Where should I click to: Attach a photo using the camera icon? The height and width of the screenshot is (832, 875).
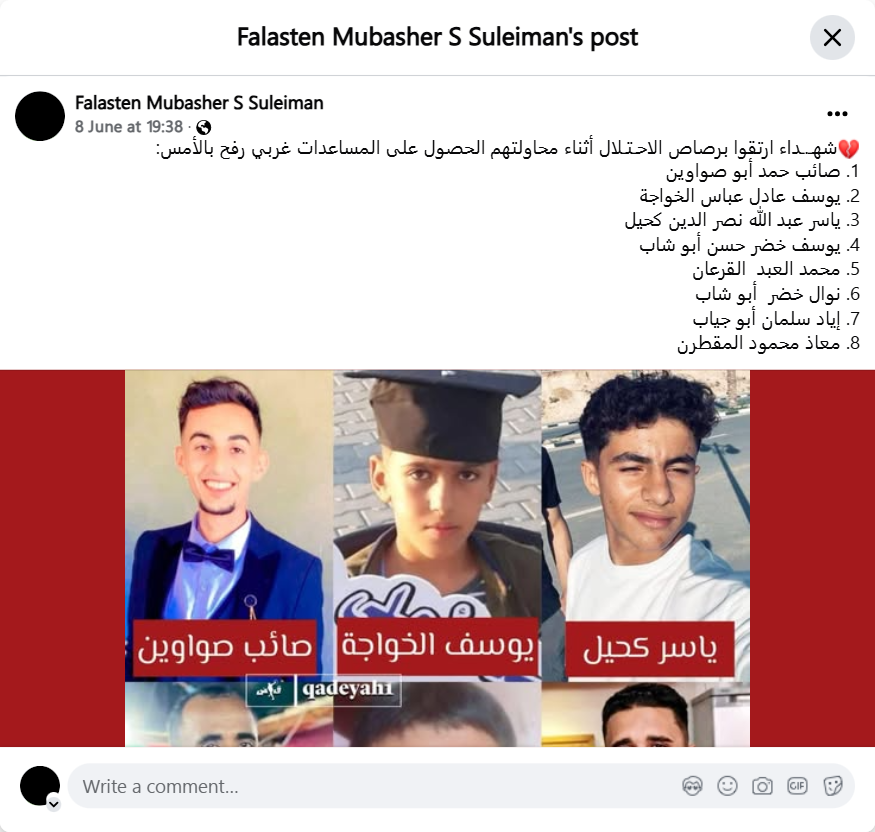pyautogui.click(x=762, y=786)
